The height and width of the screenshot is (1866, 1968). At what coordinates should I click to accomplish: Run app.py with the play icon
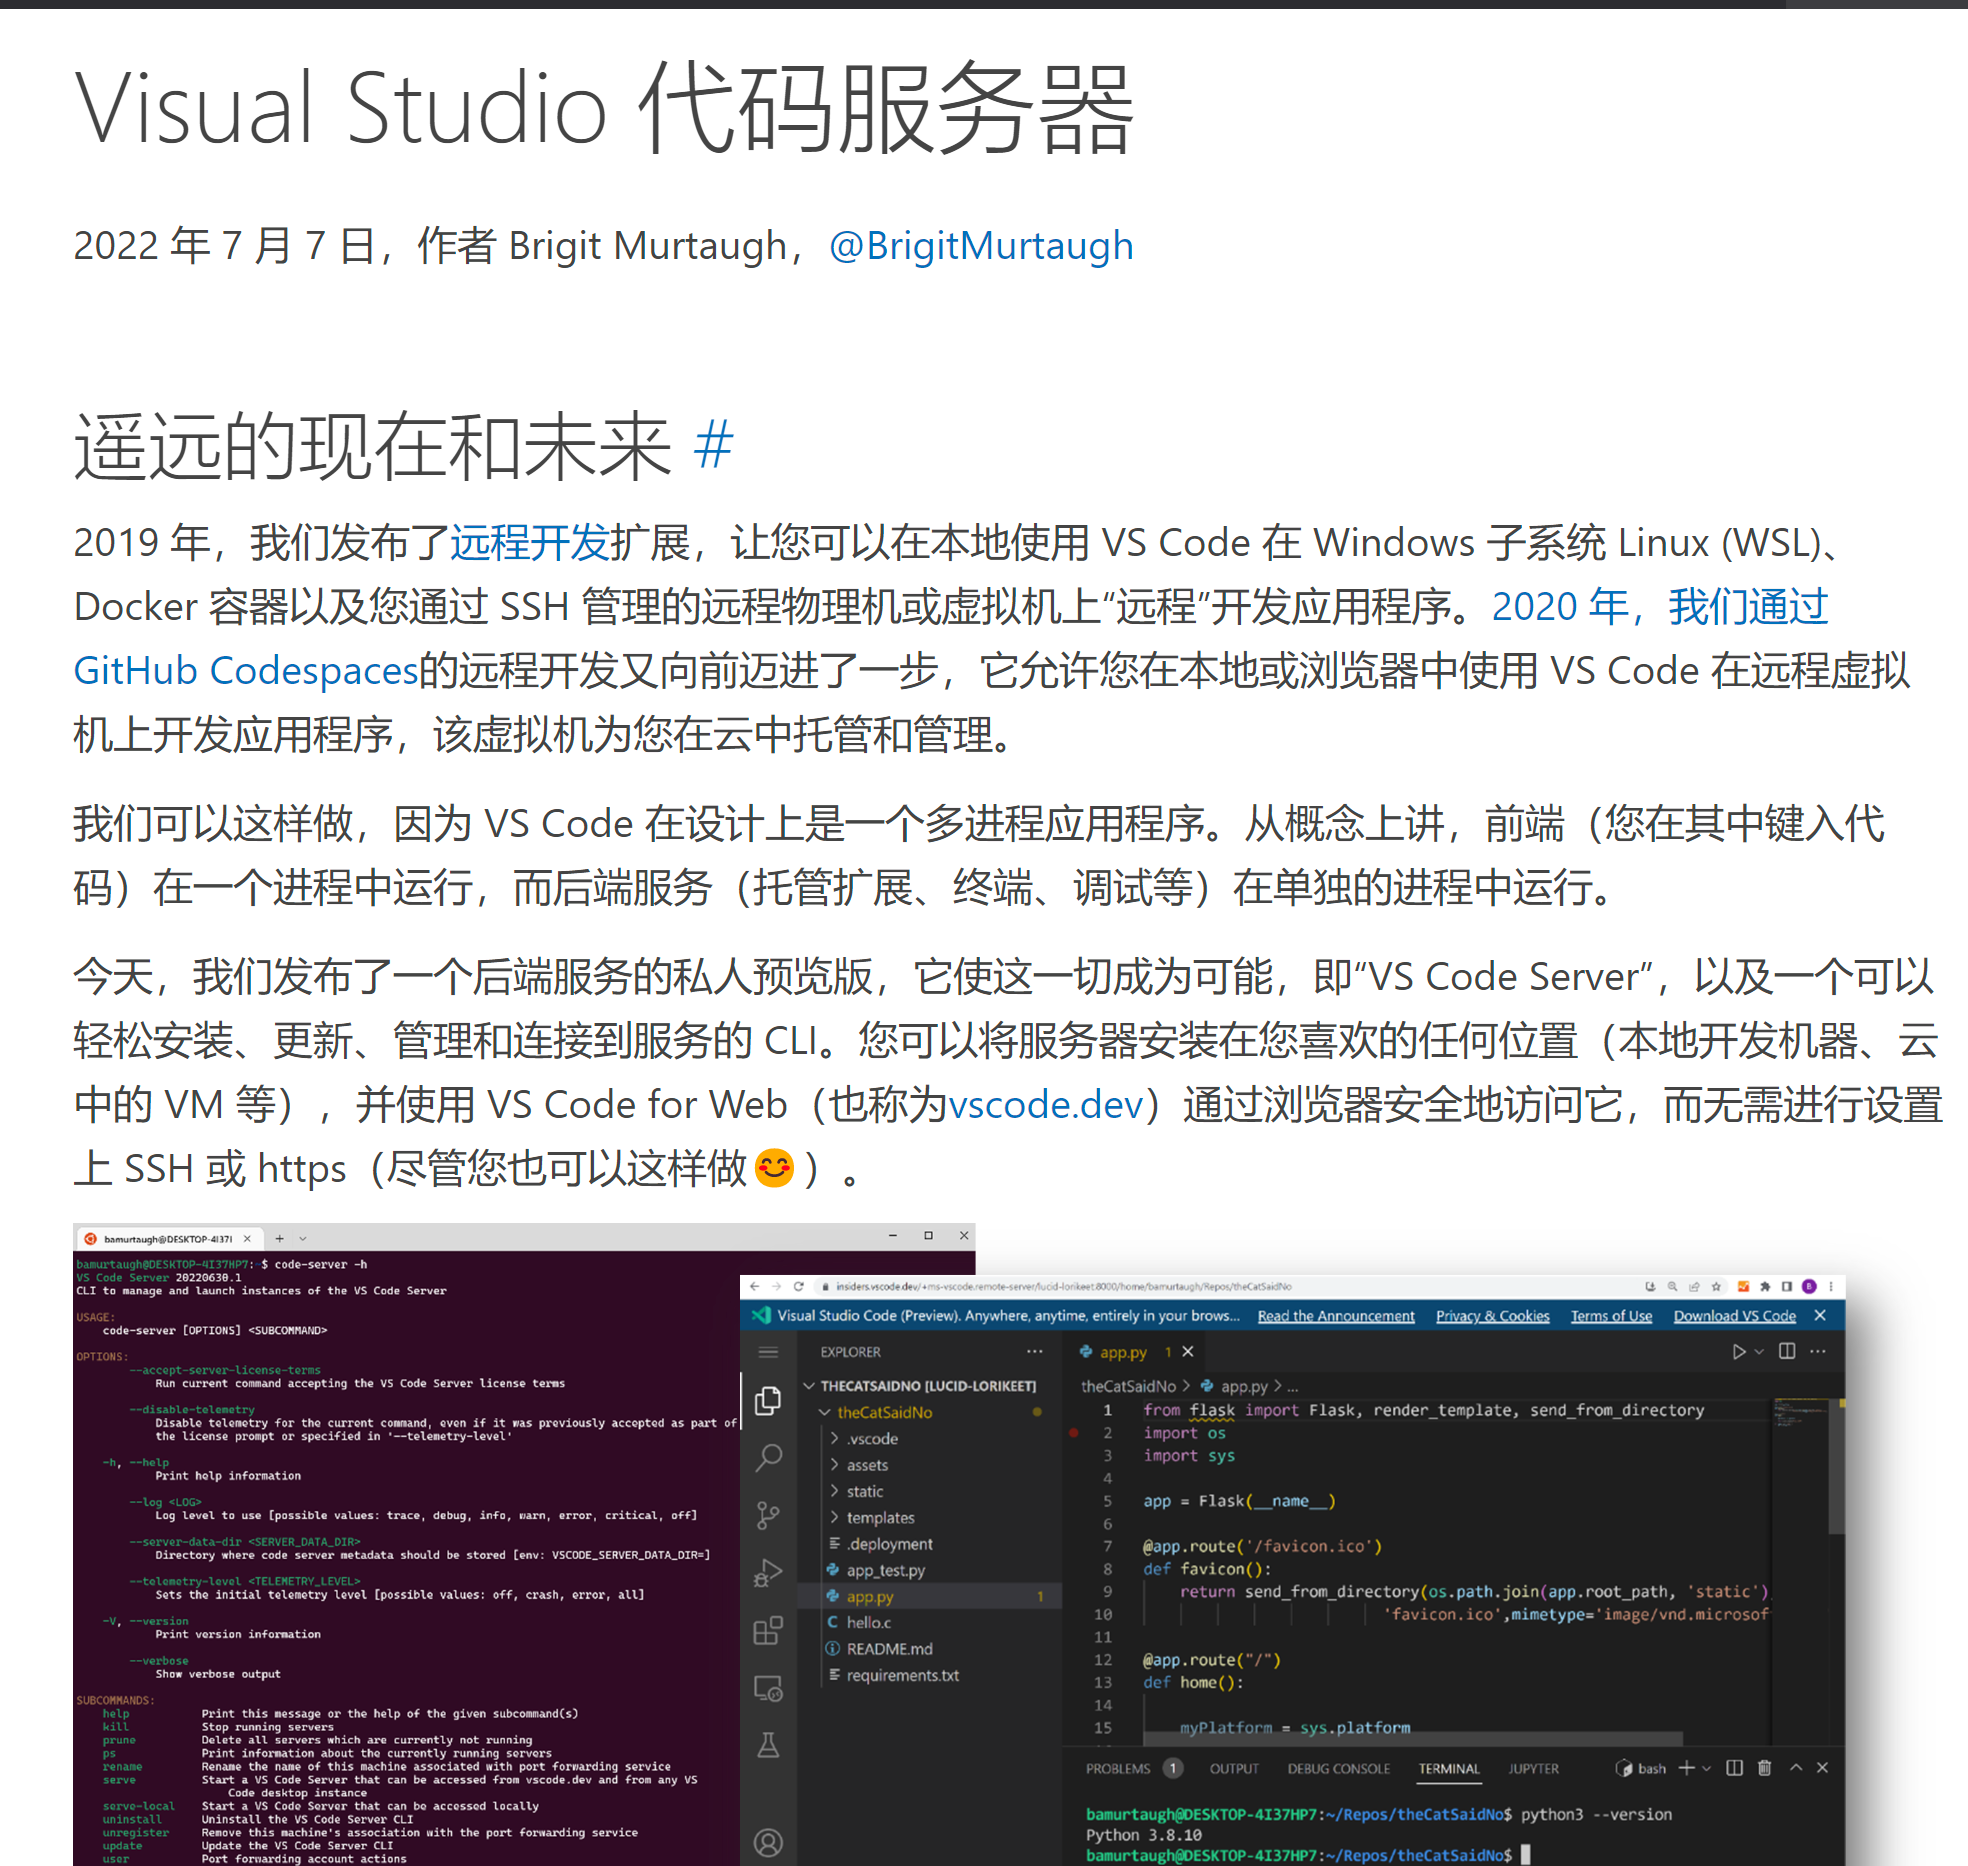[x=1738, y=1352]
